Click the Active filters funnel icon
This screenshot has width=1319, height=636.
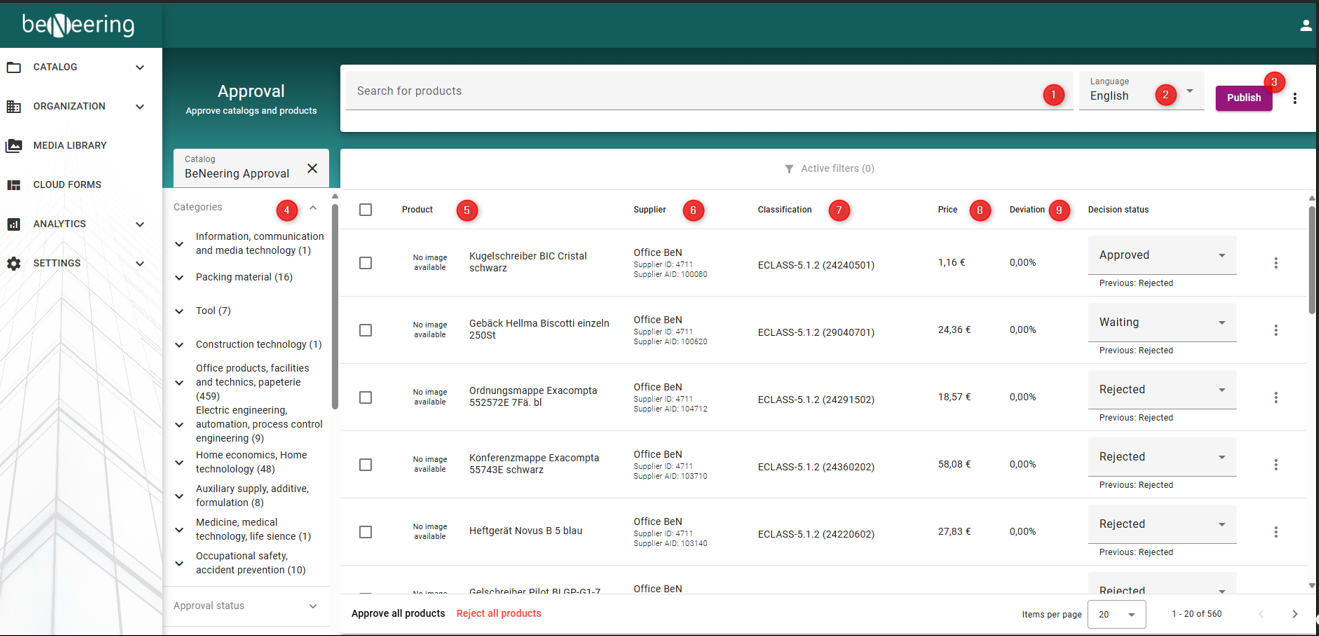coord(789,169)
